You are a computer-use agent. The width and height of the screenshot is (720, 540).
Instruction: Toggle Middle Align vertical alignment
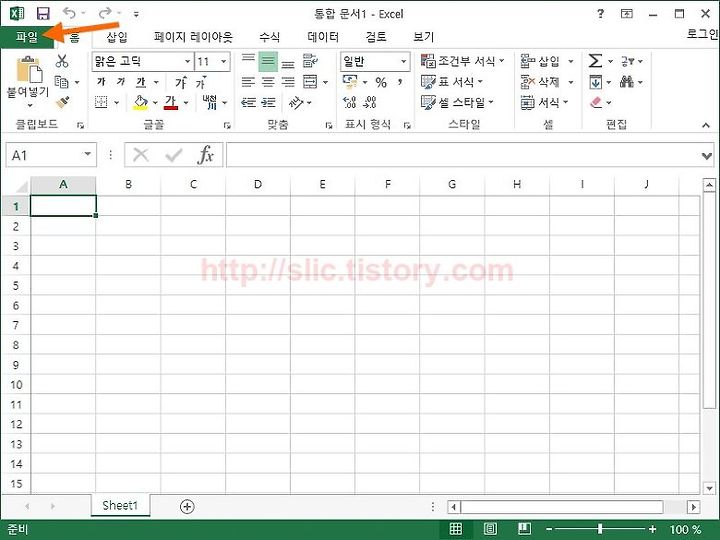click(268, 61)
